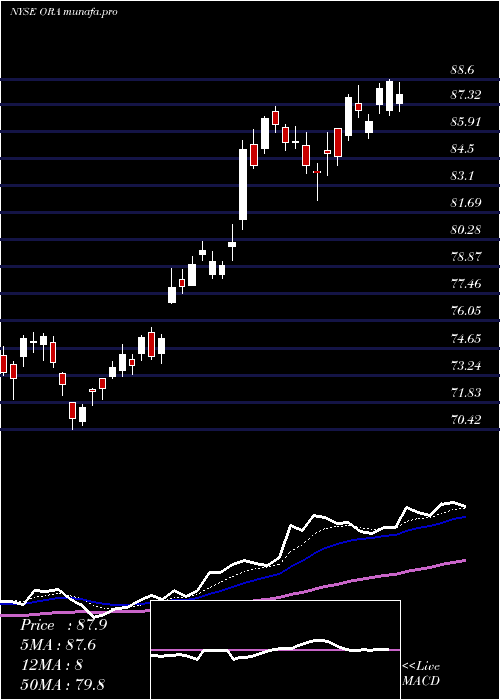Viewport: 500px width, 700px height.
Task: Click the 78.87 price axis label
Action: tap(466, 257)
